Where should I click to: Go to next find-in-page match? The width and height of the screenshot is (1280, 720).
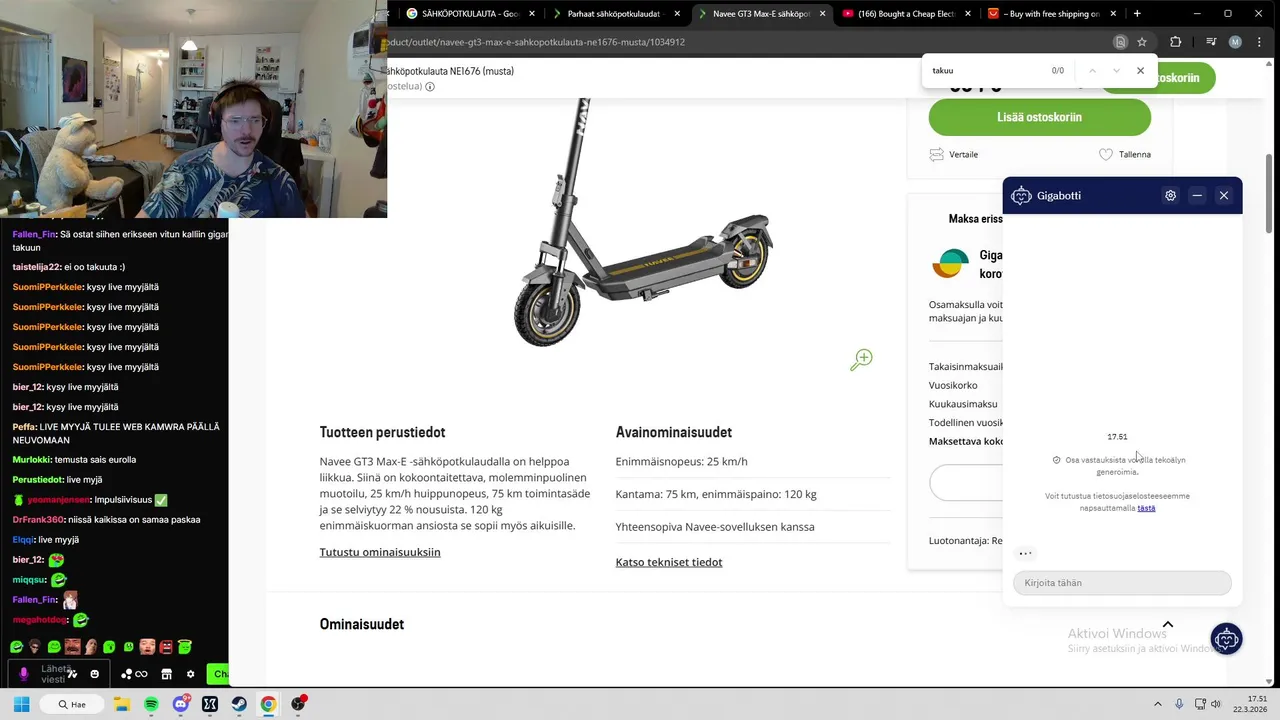[x=1116, y=71]
